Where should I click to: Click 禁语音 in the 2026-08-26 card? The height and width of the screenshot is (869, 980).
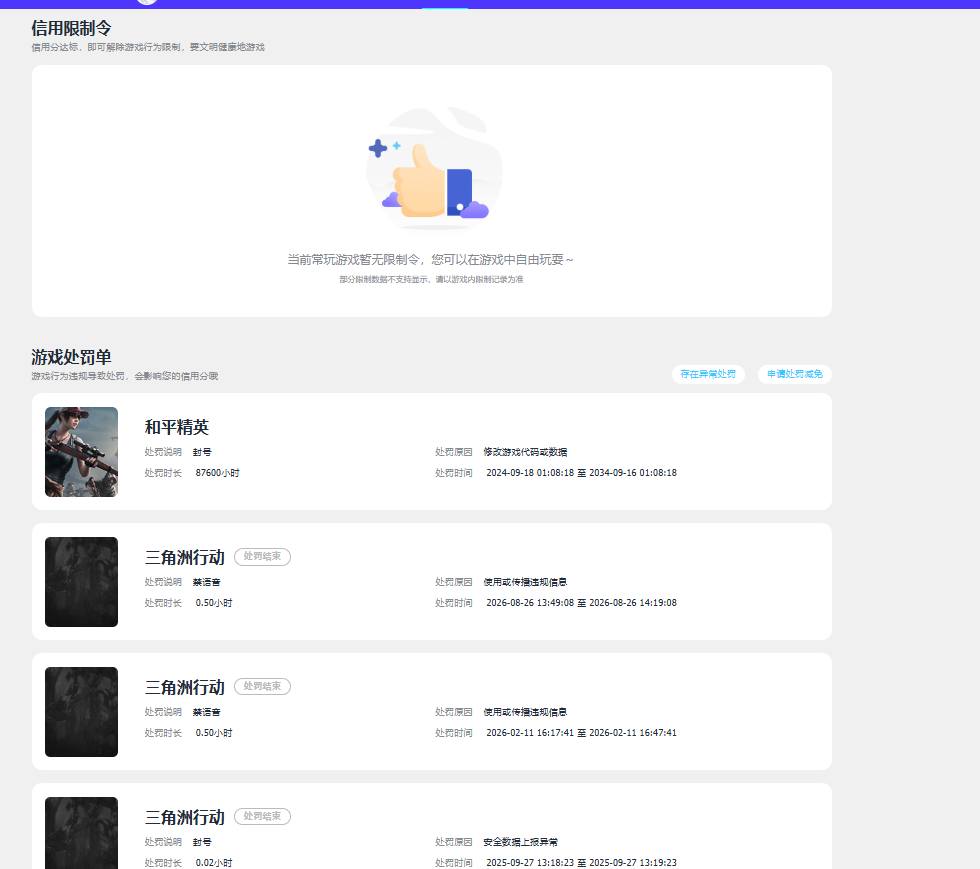coord(206,582)
